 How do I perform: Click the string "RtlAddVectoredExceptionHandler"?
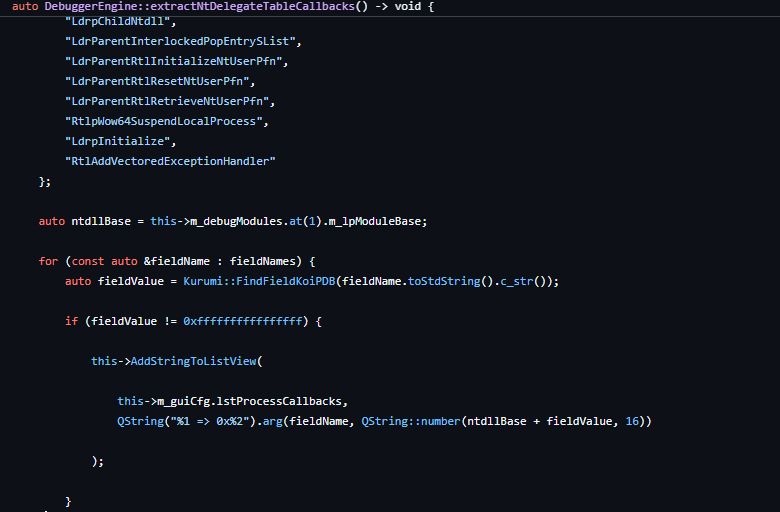170,161
